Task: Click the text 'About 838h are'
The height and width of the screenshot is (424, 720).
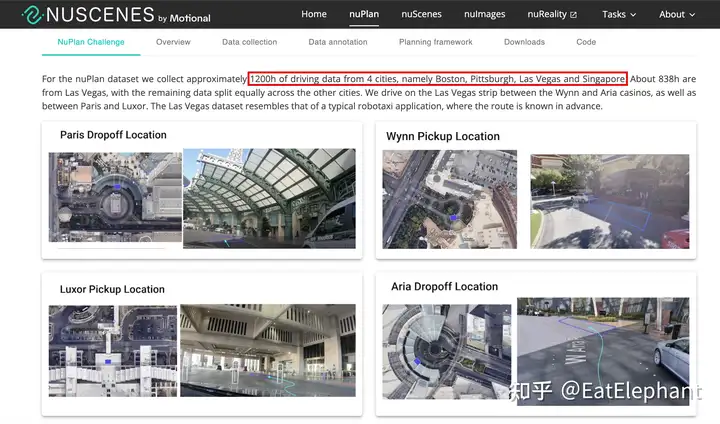Action: coord(663,79)
